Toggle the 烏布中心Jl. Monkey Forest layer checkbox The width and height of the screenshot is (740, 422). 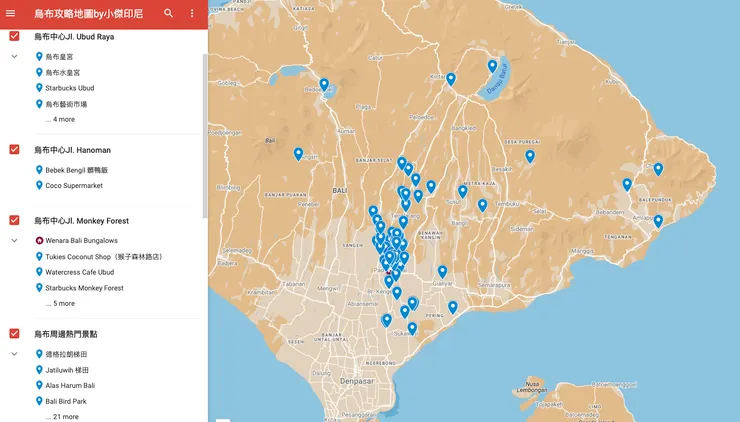[x=15, y=220]
